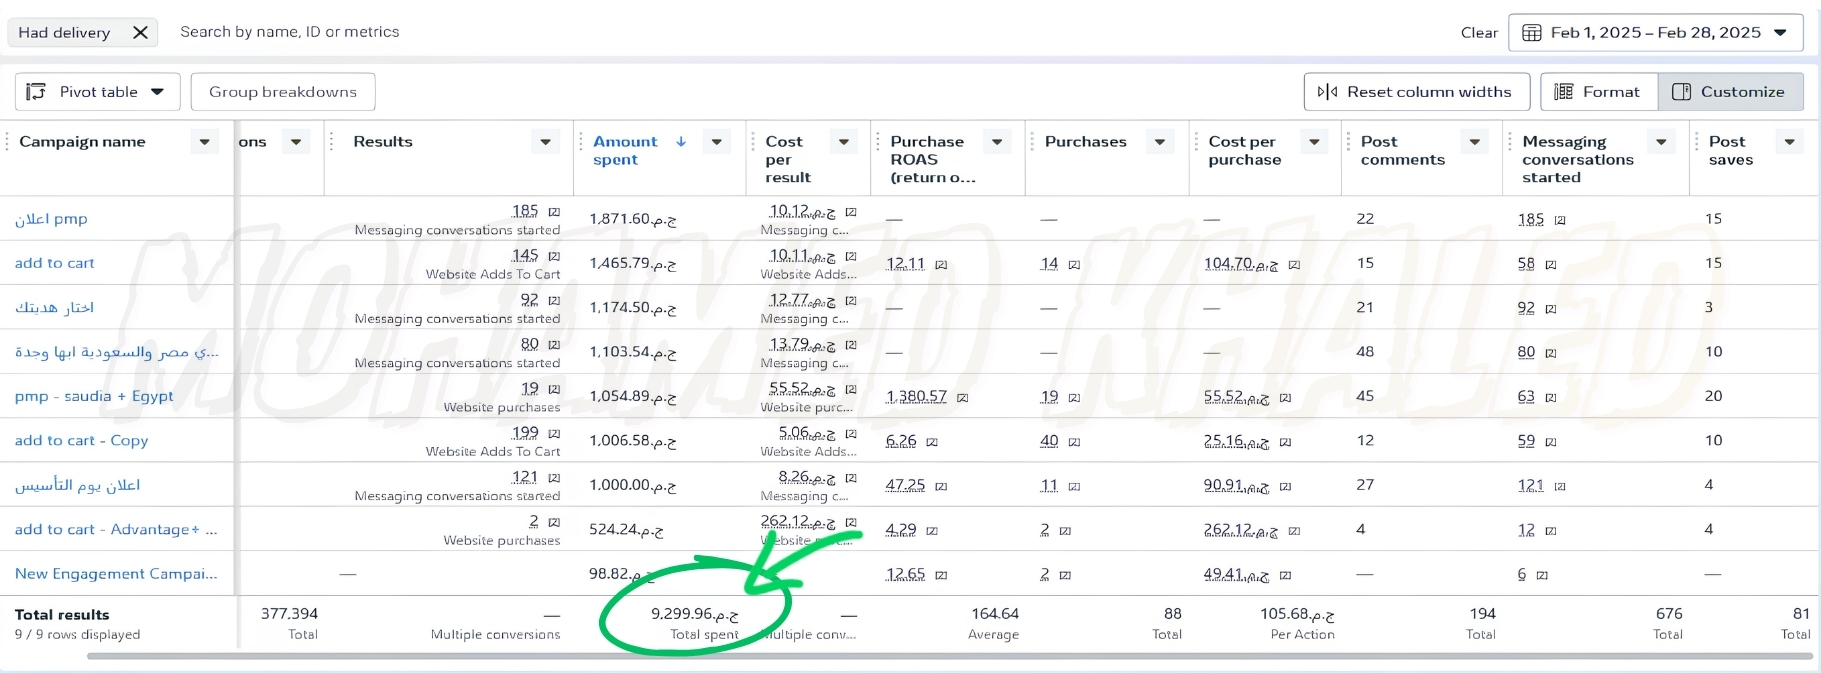Open Post comments column dropdown
This screenshot has width=1821, height=673.
click(x=1474, y=142)
